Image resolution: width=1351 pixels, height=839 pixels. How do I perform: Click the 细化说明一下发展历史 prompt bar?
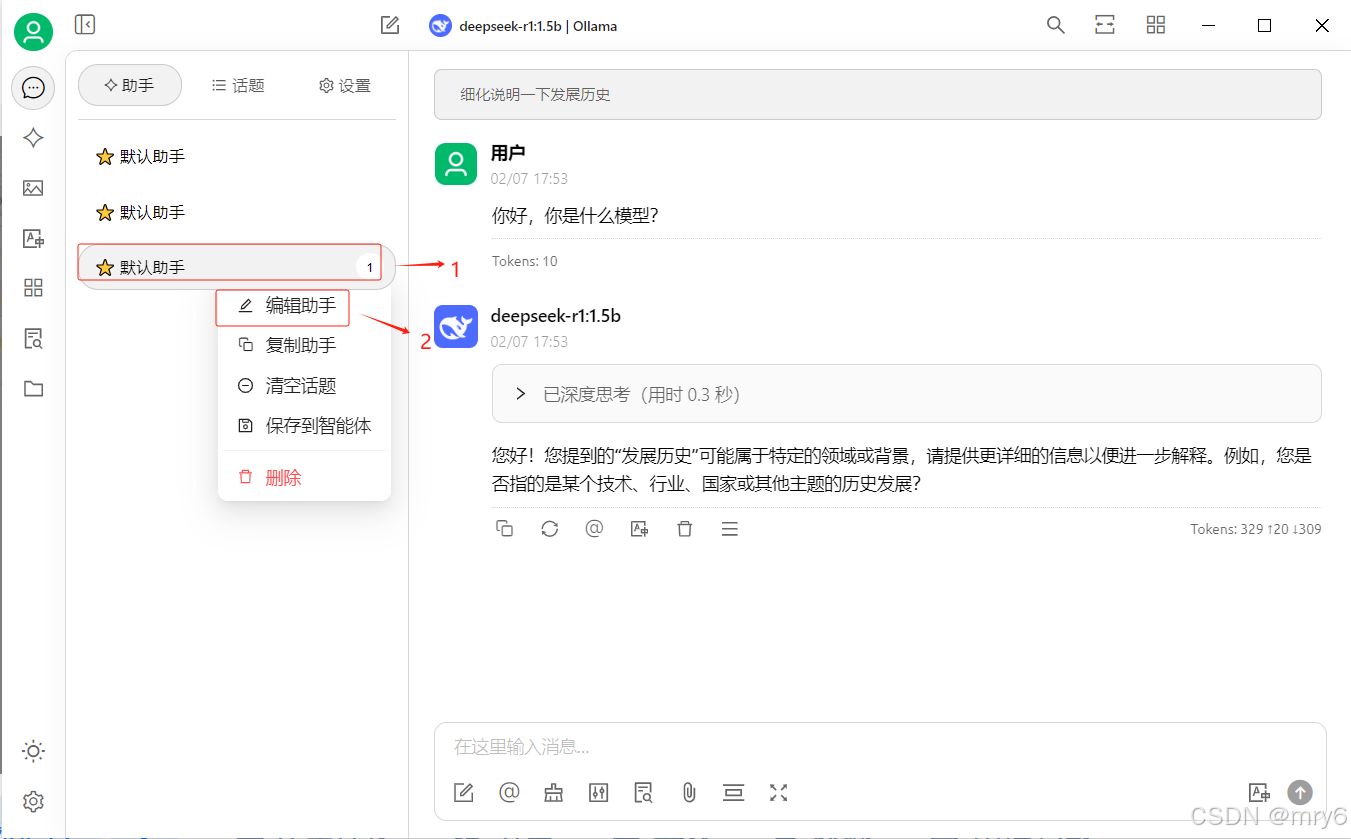tap(878, 95)
